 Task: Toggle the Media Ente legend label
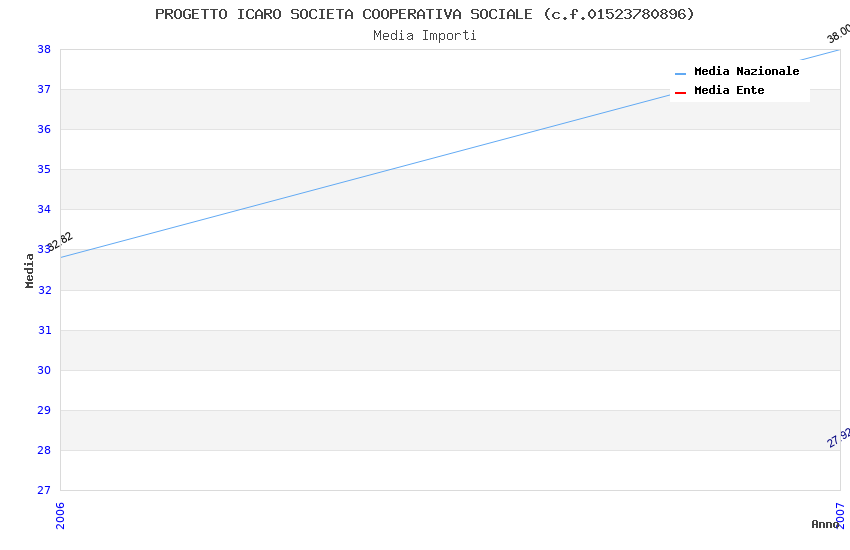[x=729, y=90]
